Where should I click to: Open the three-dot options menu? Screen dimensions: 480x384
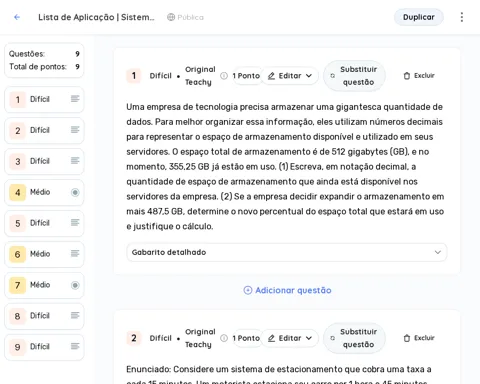pos(462,17)
